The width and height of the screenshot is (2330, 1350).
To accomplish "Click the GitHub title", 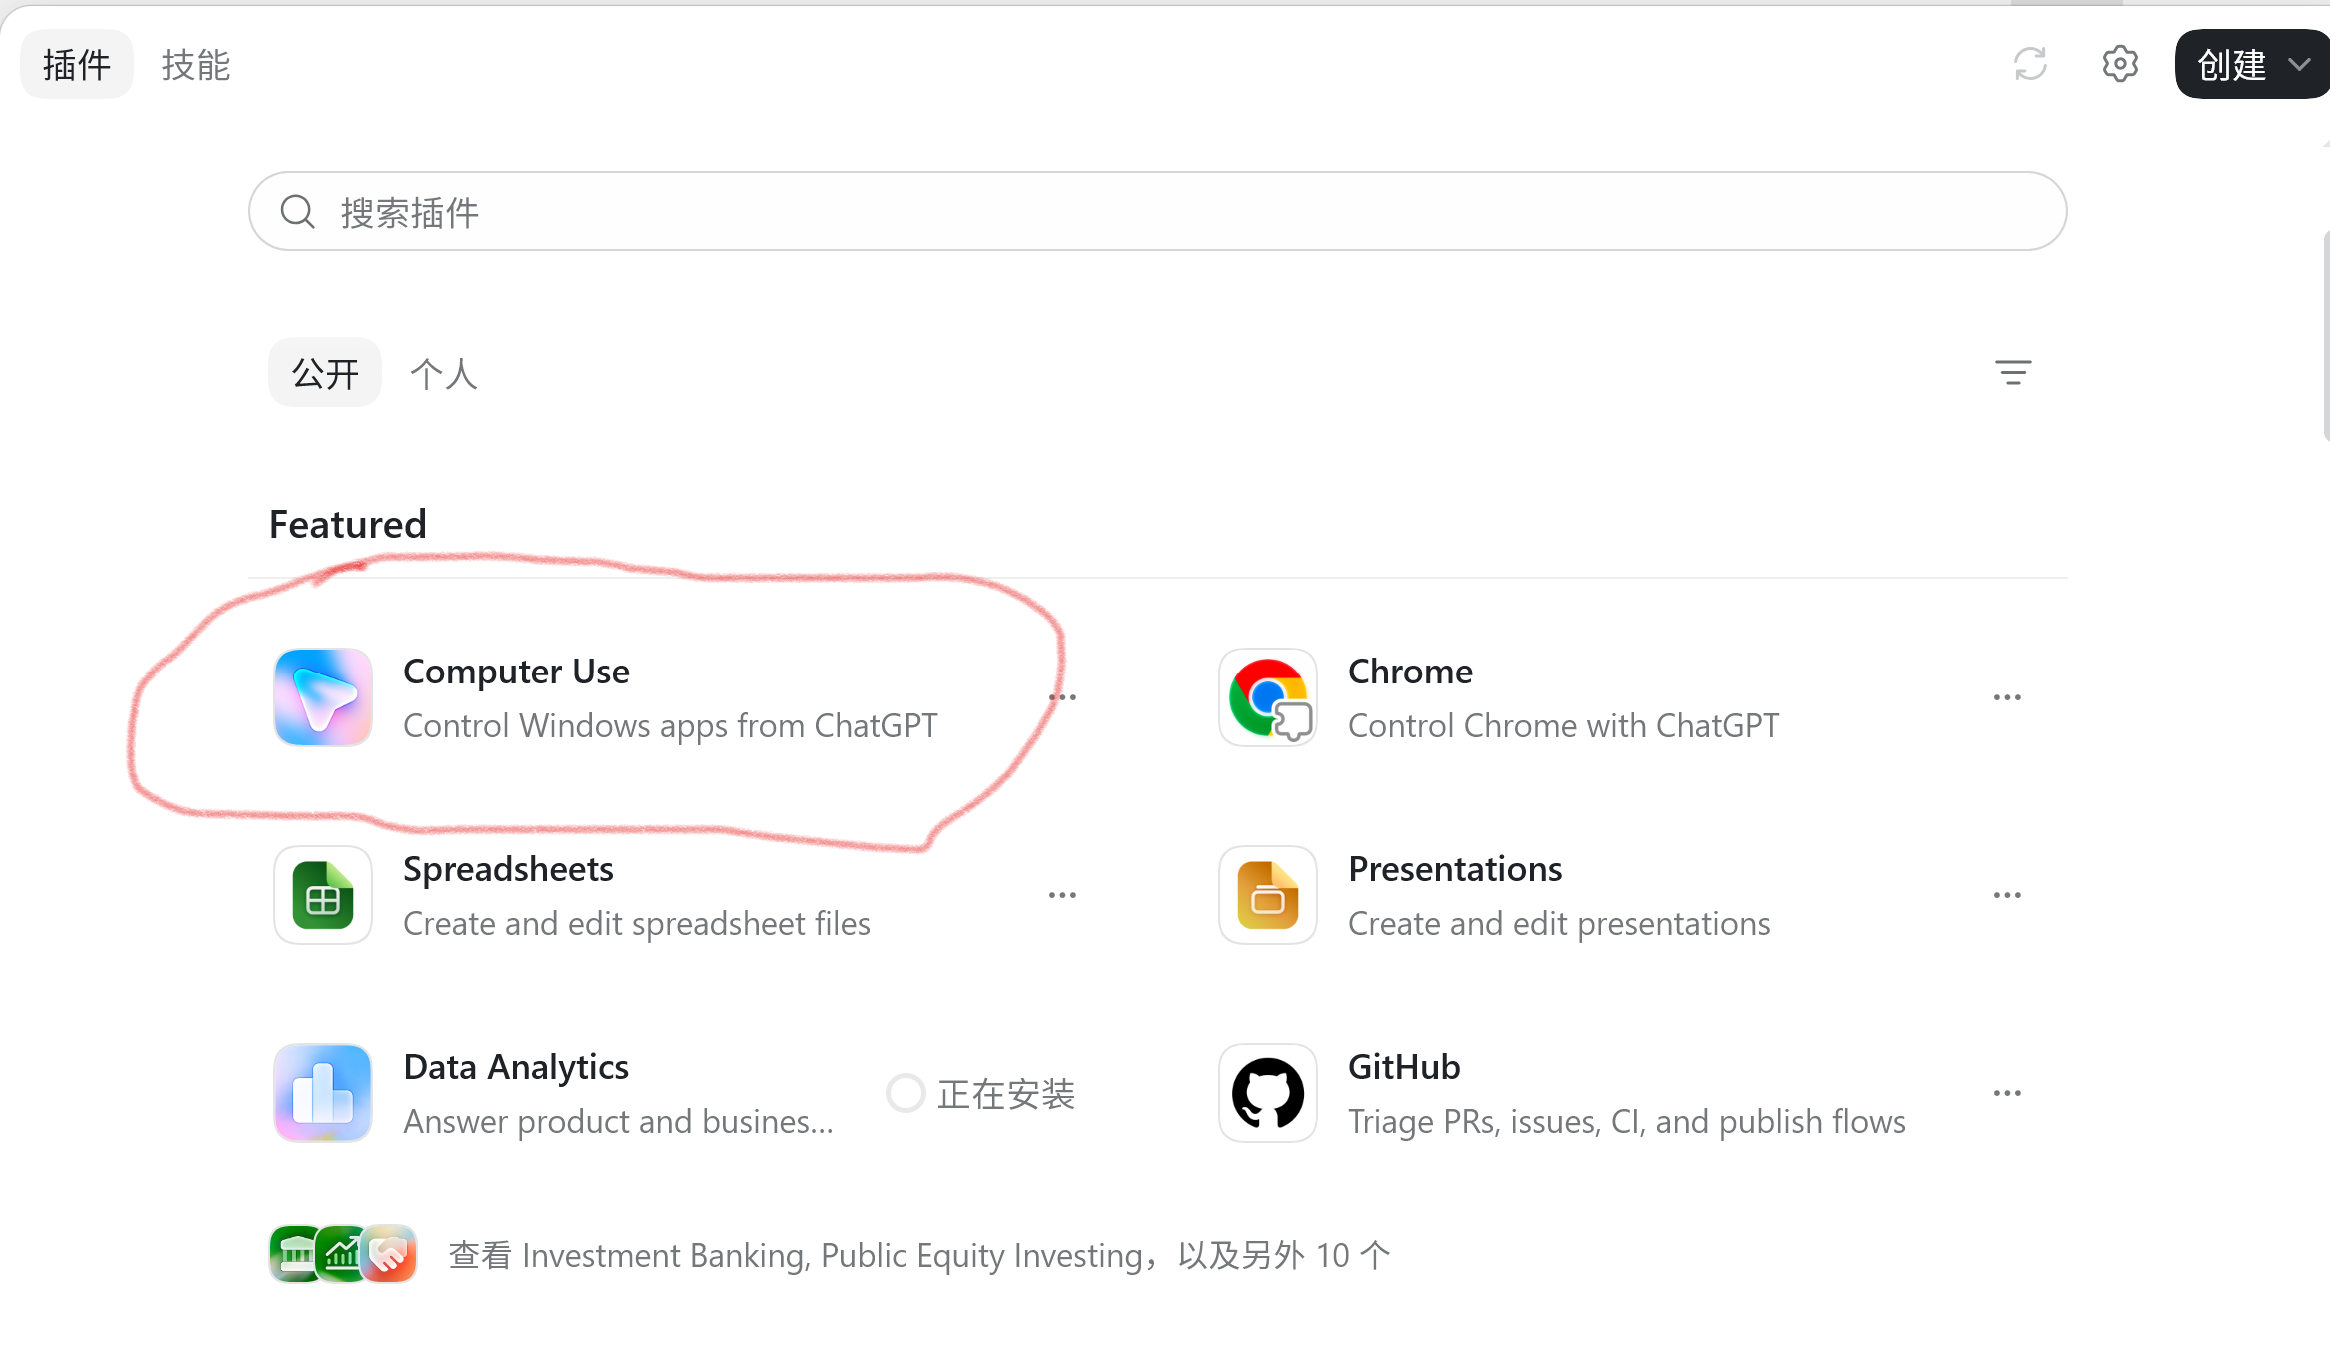I will point(1404,1067).
